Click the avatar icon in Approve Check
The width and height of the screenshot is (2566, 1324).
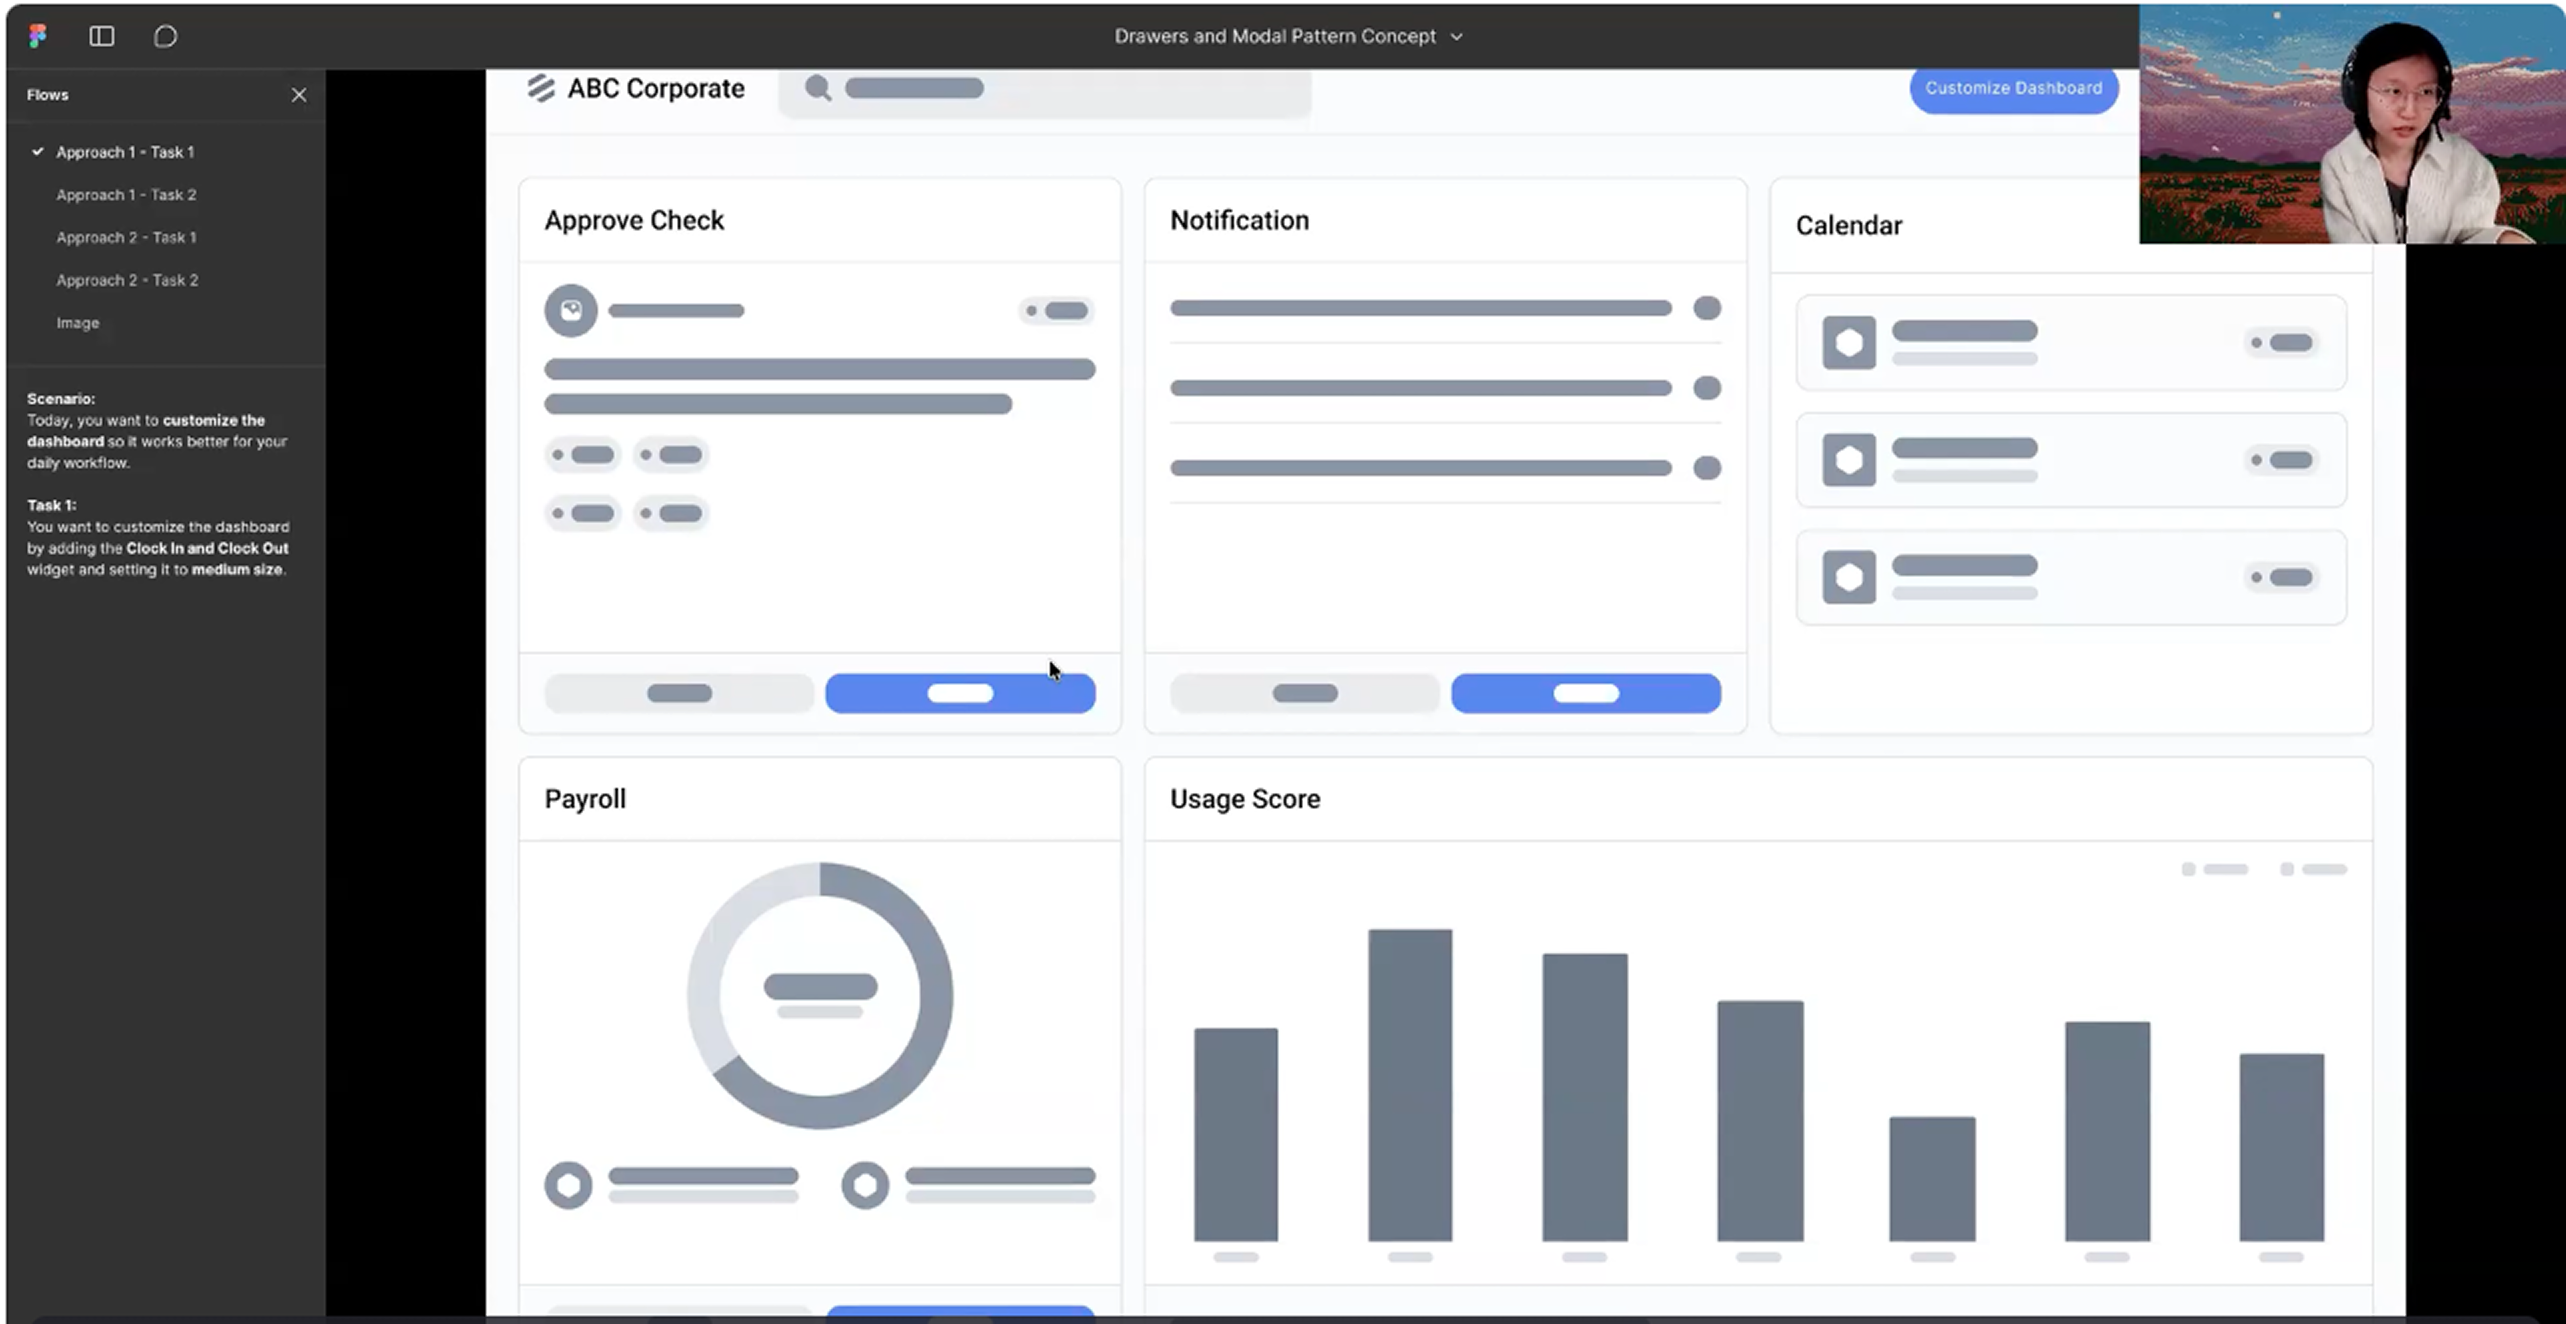[571, 311]
